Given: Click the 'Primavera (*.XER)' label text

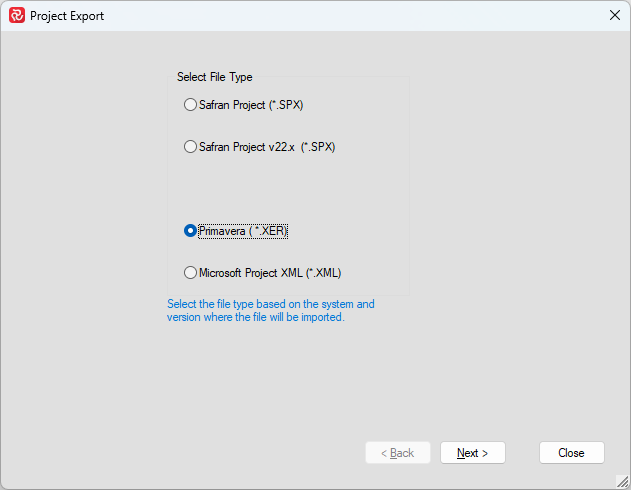Looking at the screenshot, I should tap(243, 231).
